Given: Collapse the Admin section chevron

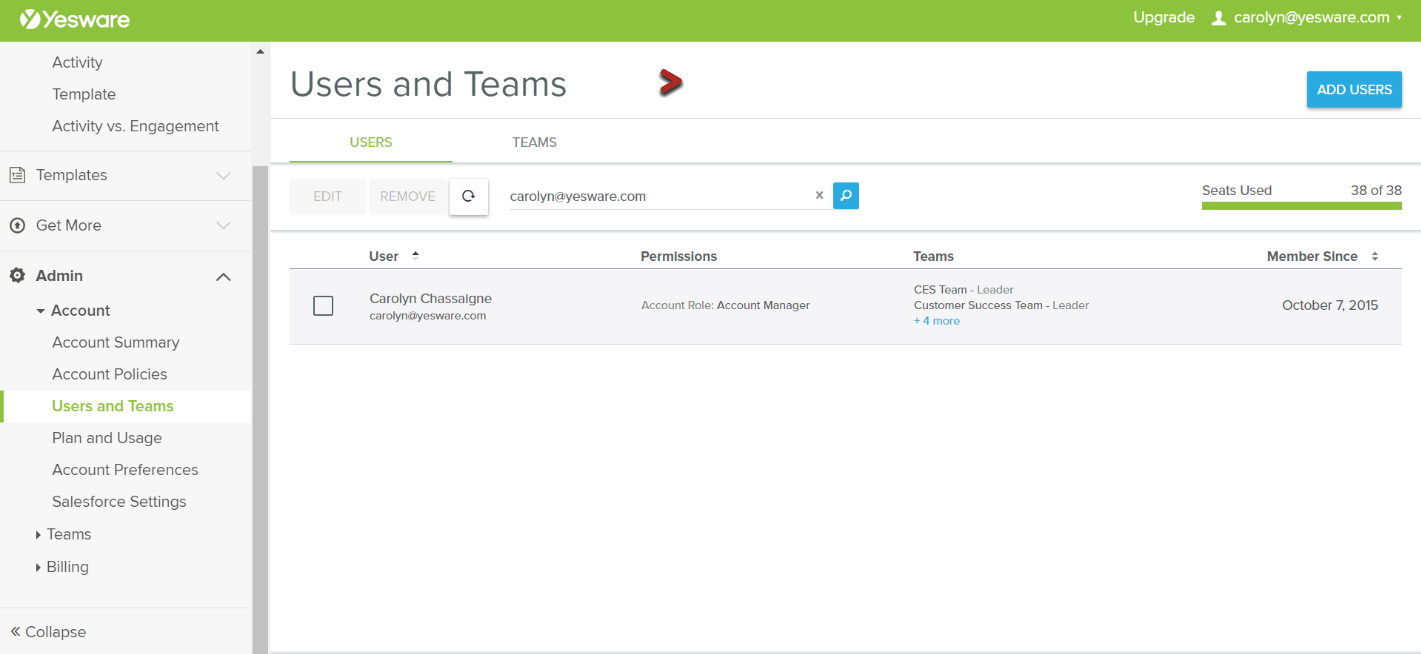Looking at the screenshot, I should tap(224, 276).
